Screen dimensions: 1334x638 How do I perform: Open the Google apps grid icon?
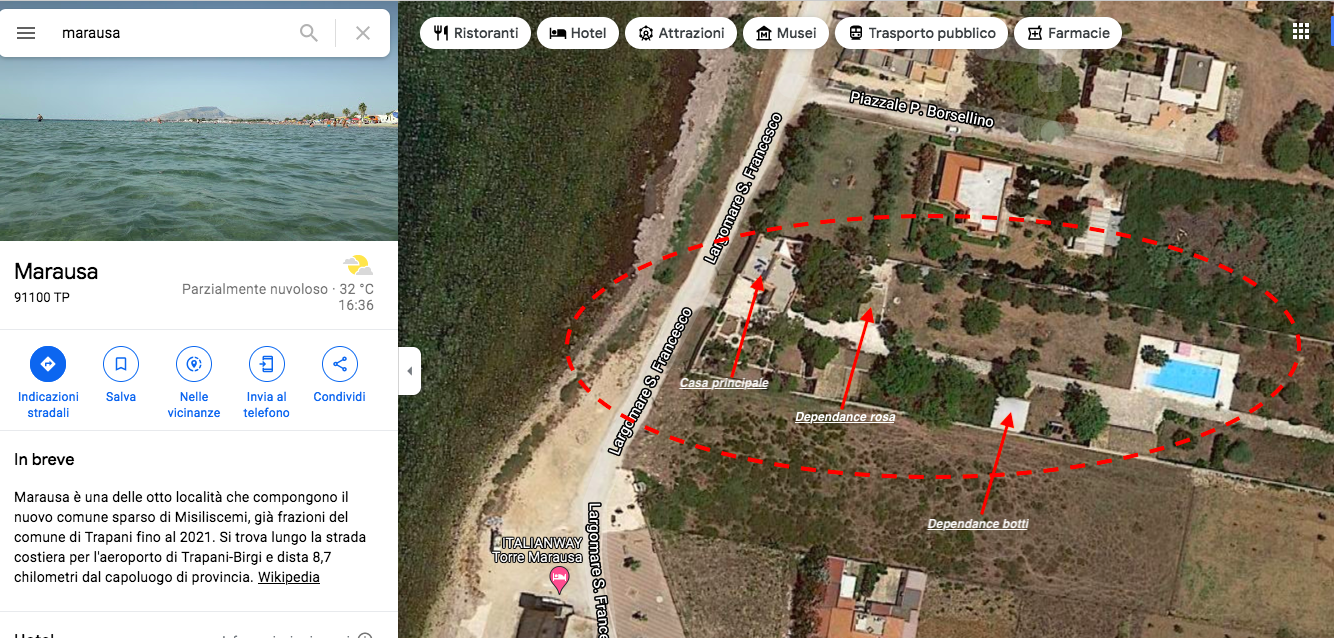pos(1301,31)
